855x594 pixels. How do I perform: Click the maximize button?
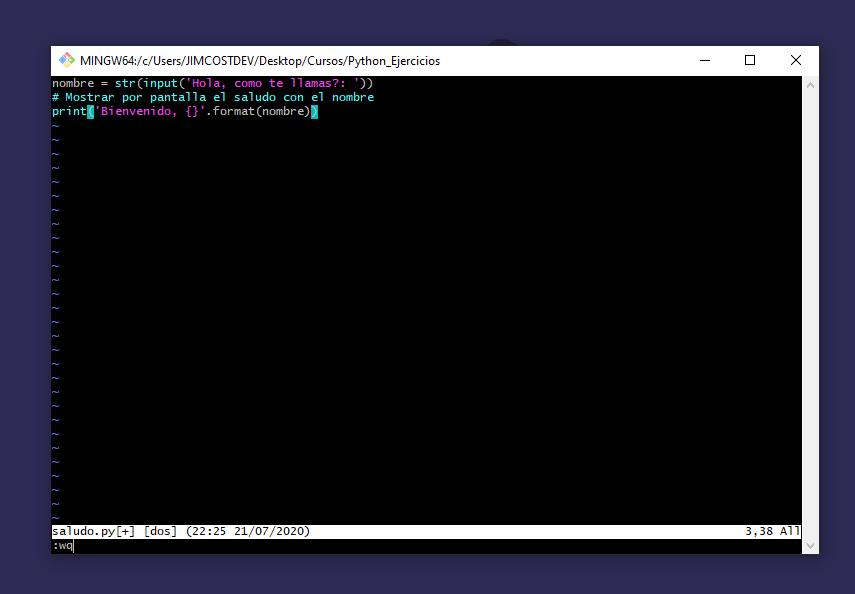coord(750,60)
